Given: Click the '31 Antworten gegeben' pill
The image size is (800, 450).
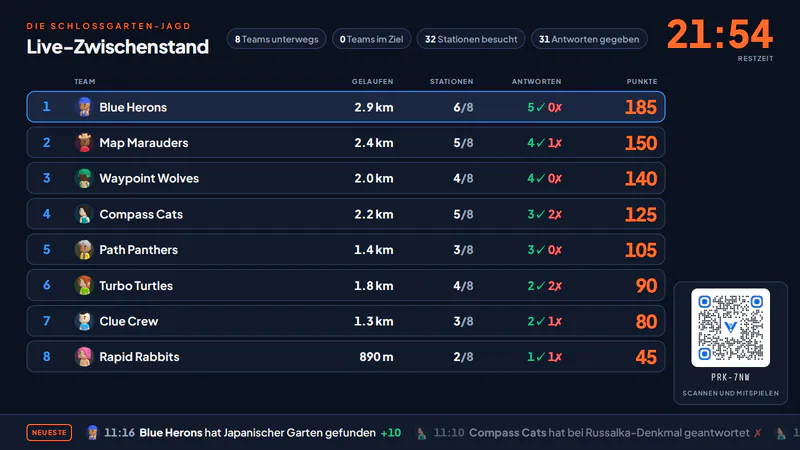Looking at the screenshot, I should pyautogui.click(x=589, y=39).
